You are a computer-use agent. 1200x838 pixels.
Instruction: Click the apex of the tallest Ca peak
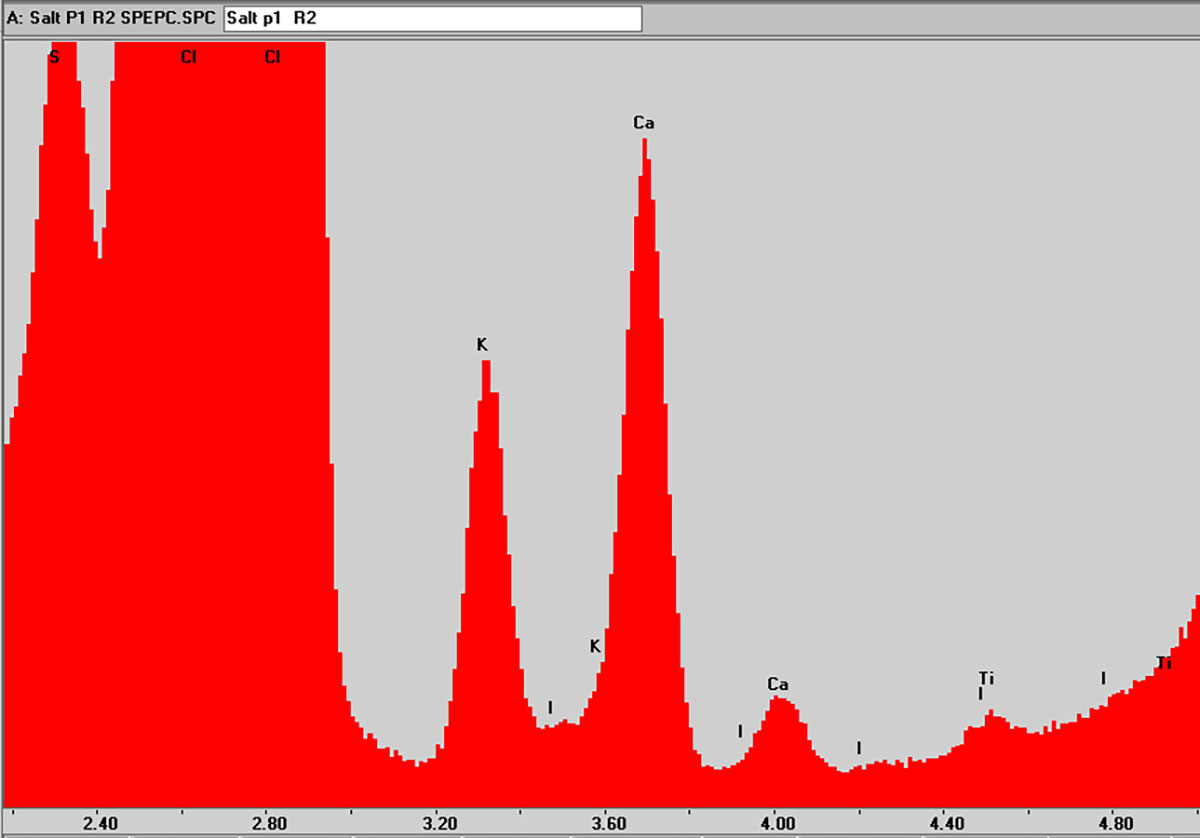(645, 143)
